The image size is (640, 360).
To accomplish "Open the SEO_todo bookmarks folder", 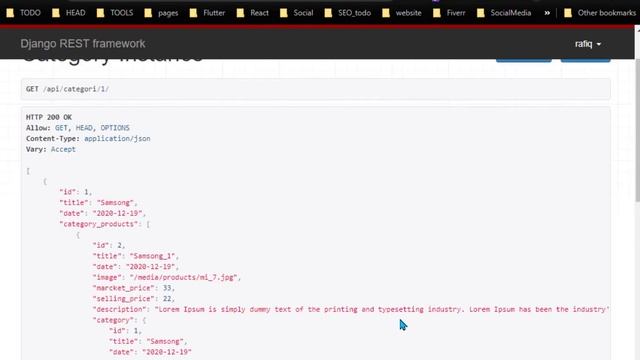I will point(348,13).
